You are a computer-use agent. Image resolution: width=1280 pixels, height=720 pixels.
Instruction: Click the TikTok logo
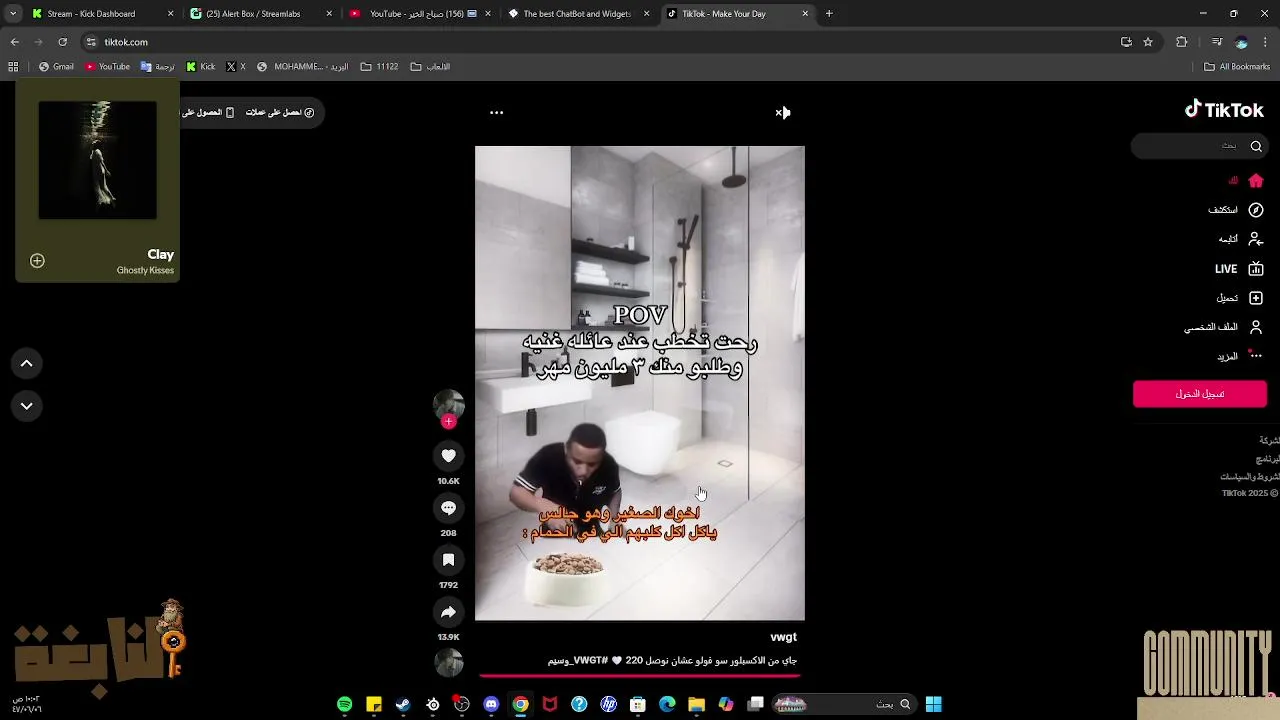tap(1224, 110)
